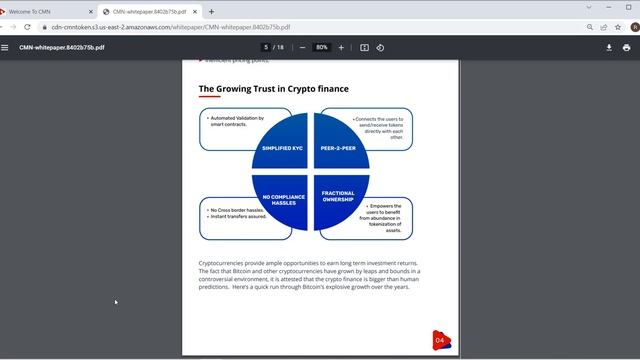Screen dimensions: 640x360
Task: Select the CMN-whitepaper.8402b75b.pdf tab
Action: (149, 12)
